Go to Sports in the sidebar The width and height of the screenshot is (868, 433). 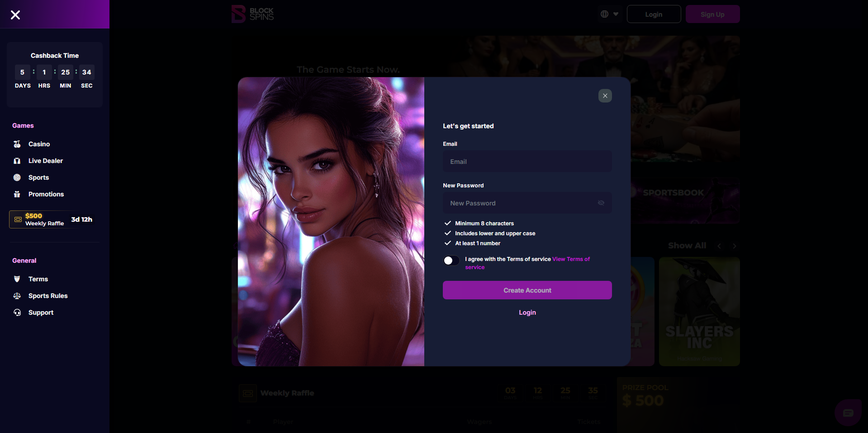(38, 177)
